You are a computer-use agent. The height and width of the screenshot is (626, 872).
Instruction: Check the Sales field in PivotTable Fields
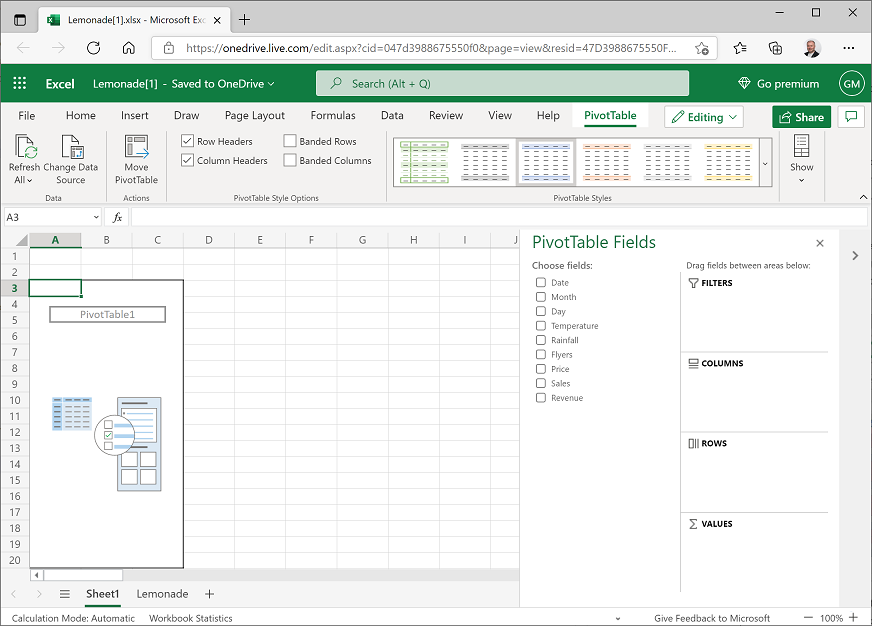(539, 383)
